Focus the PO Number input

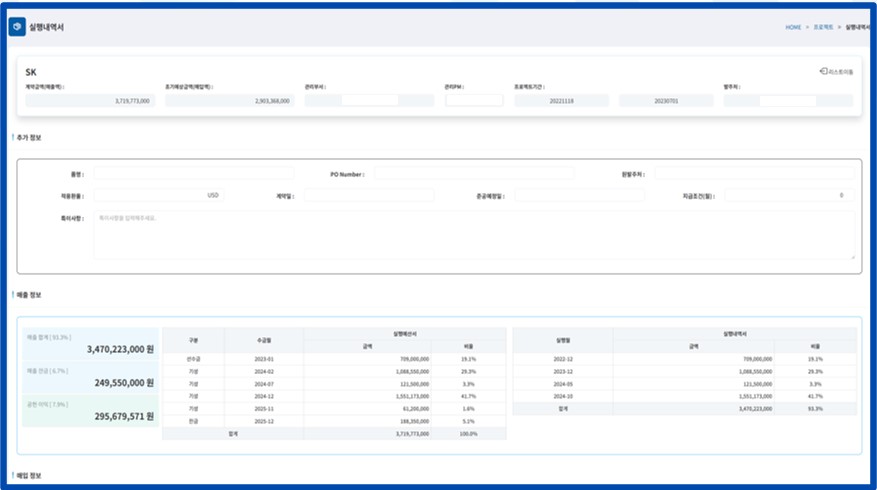474,174
